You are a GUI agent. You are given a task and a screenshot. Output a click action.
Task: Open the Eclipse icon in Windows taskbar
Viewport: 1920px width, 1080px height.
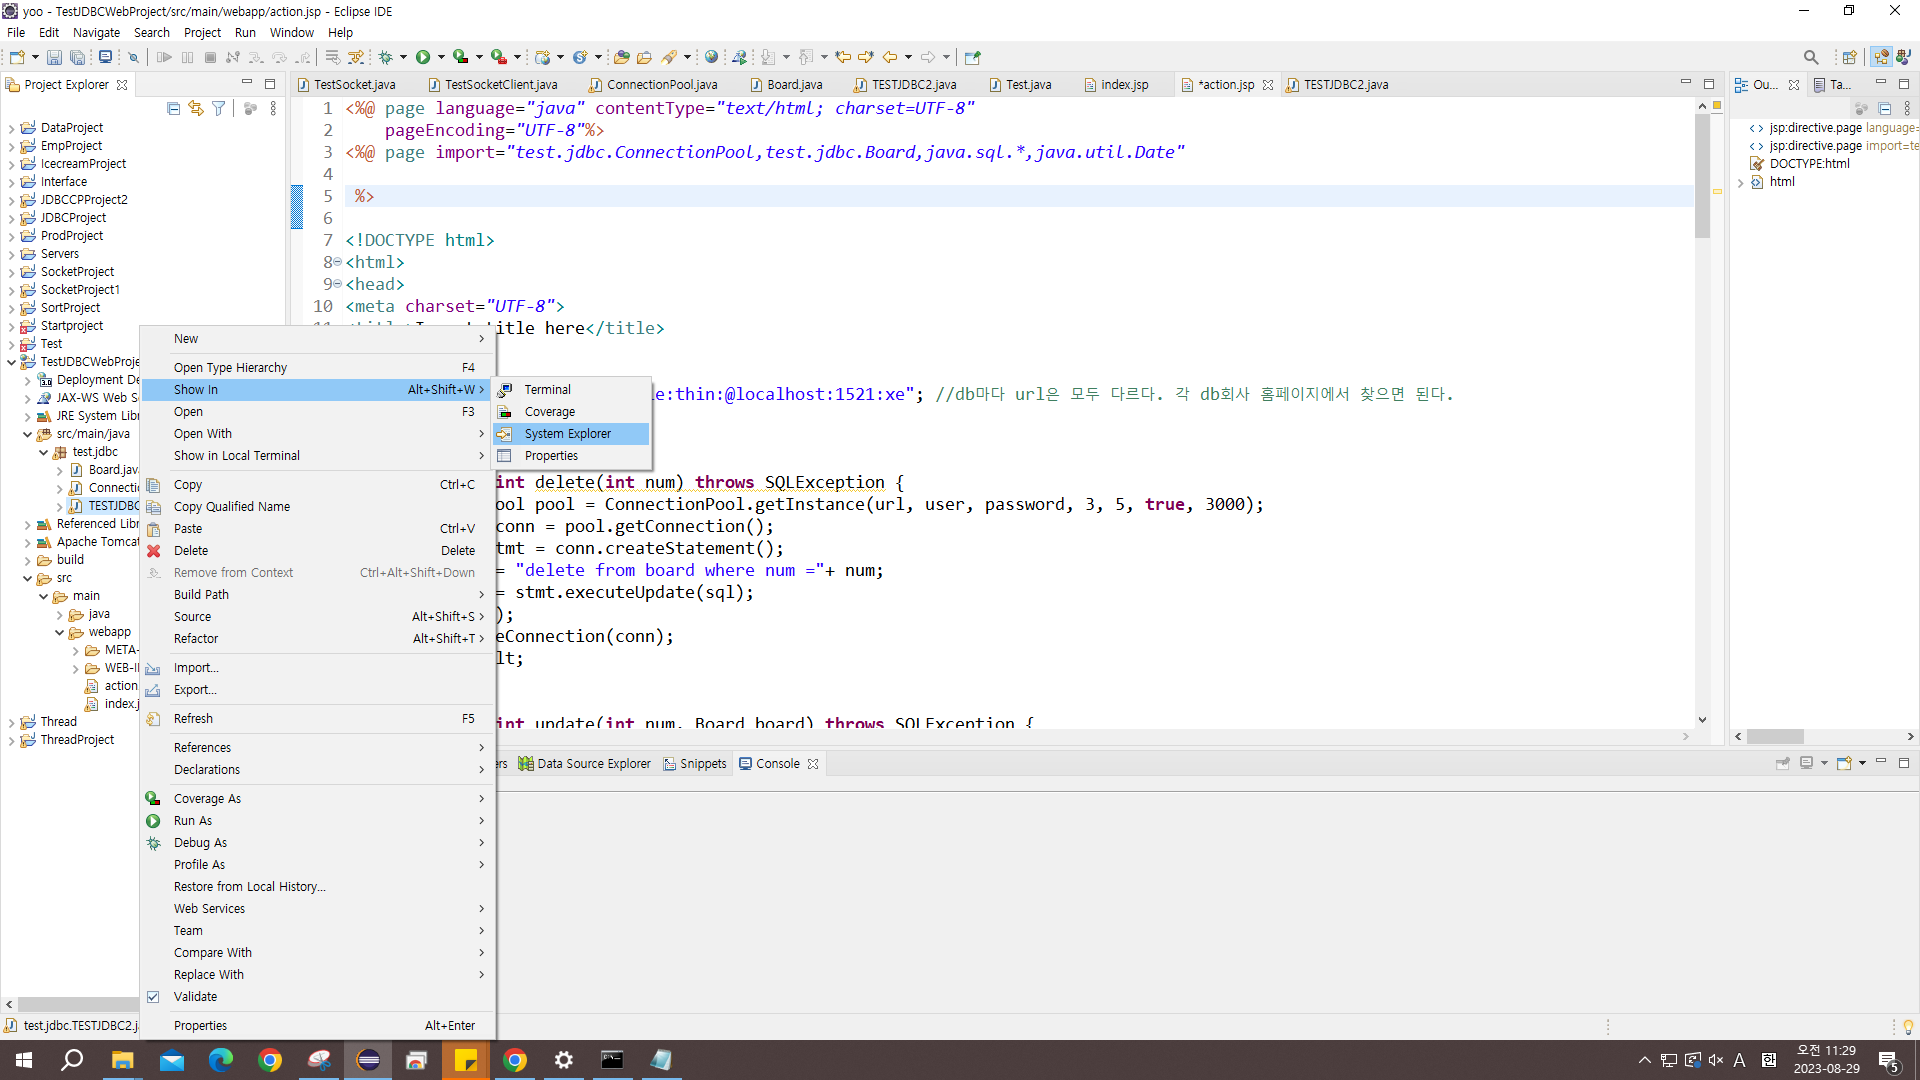pos(368,1060)
